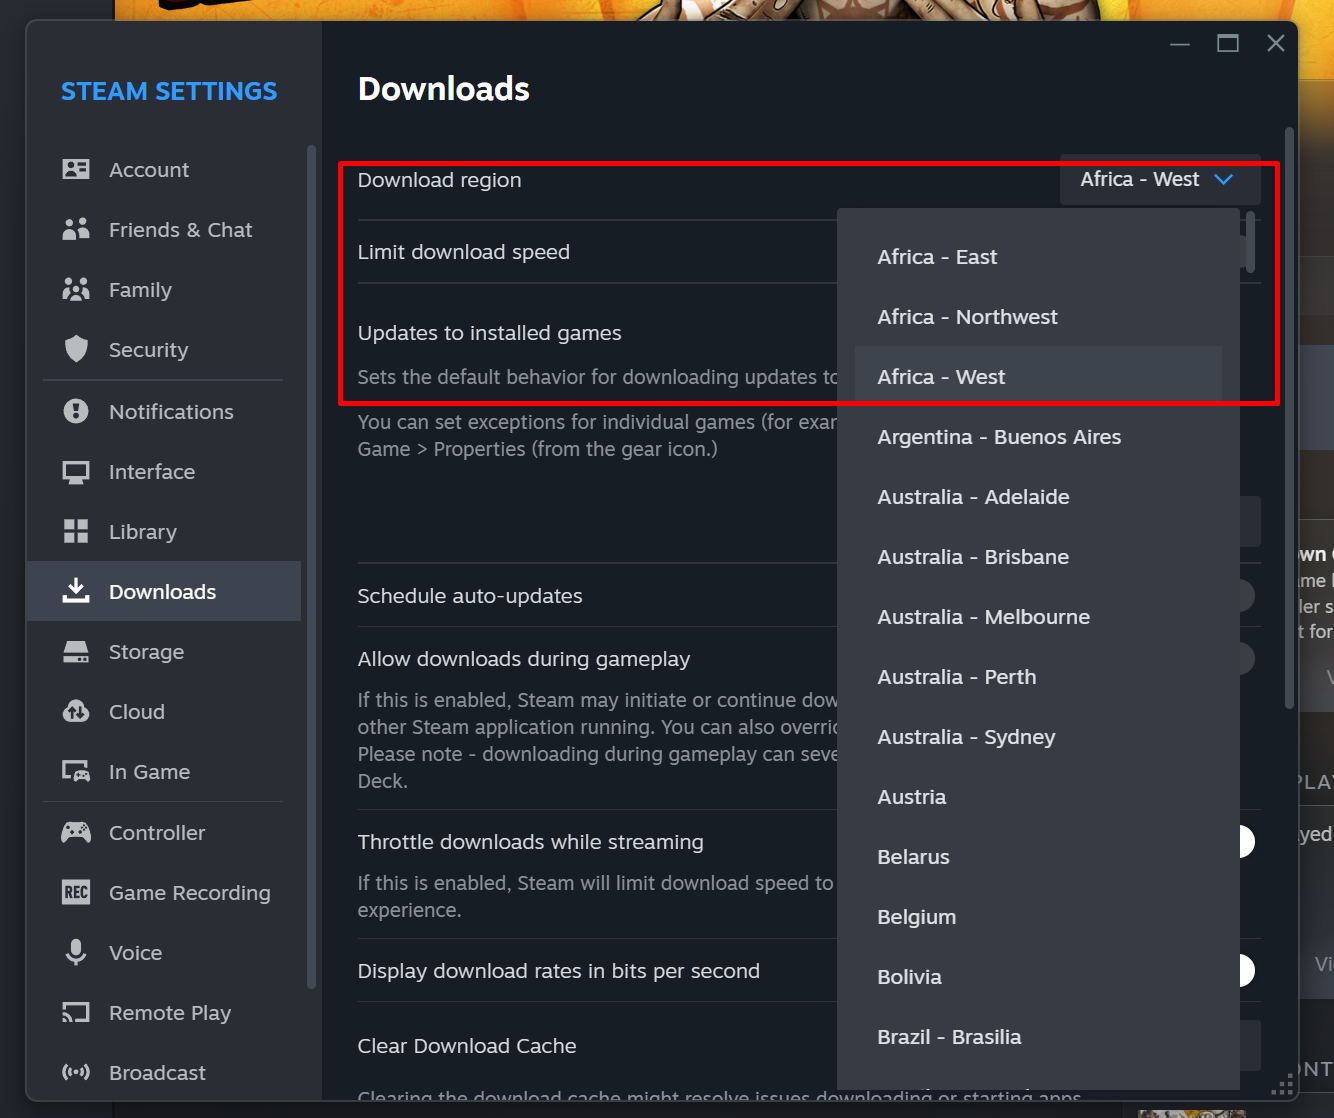Viewport: 1334px width, 1118px height.
Task: Select the Interface monitor icon
Action: click(x=76, y=472)
